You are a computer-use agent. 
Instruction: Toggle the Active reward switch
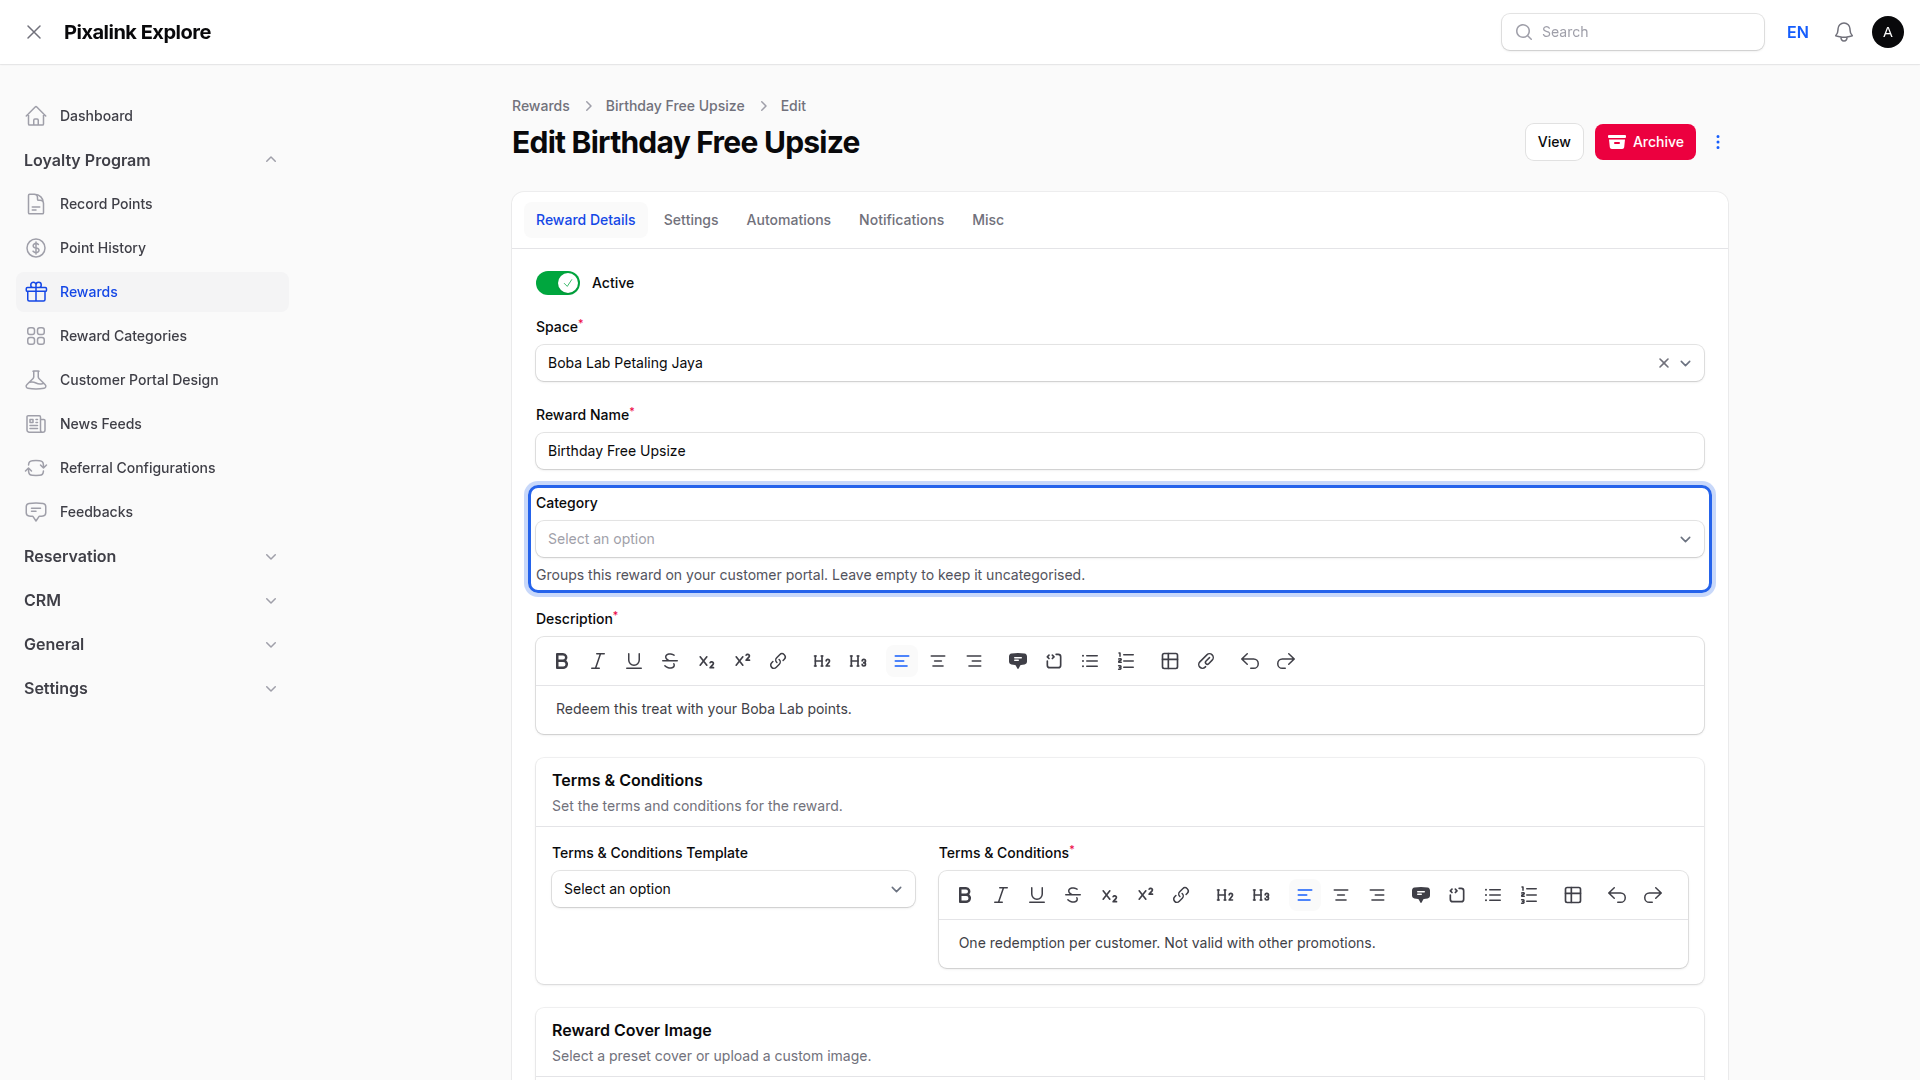pos(558,283)
